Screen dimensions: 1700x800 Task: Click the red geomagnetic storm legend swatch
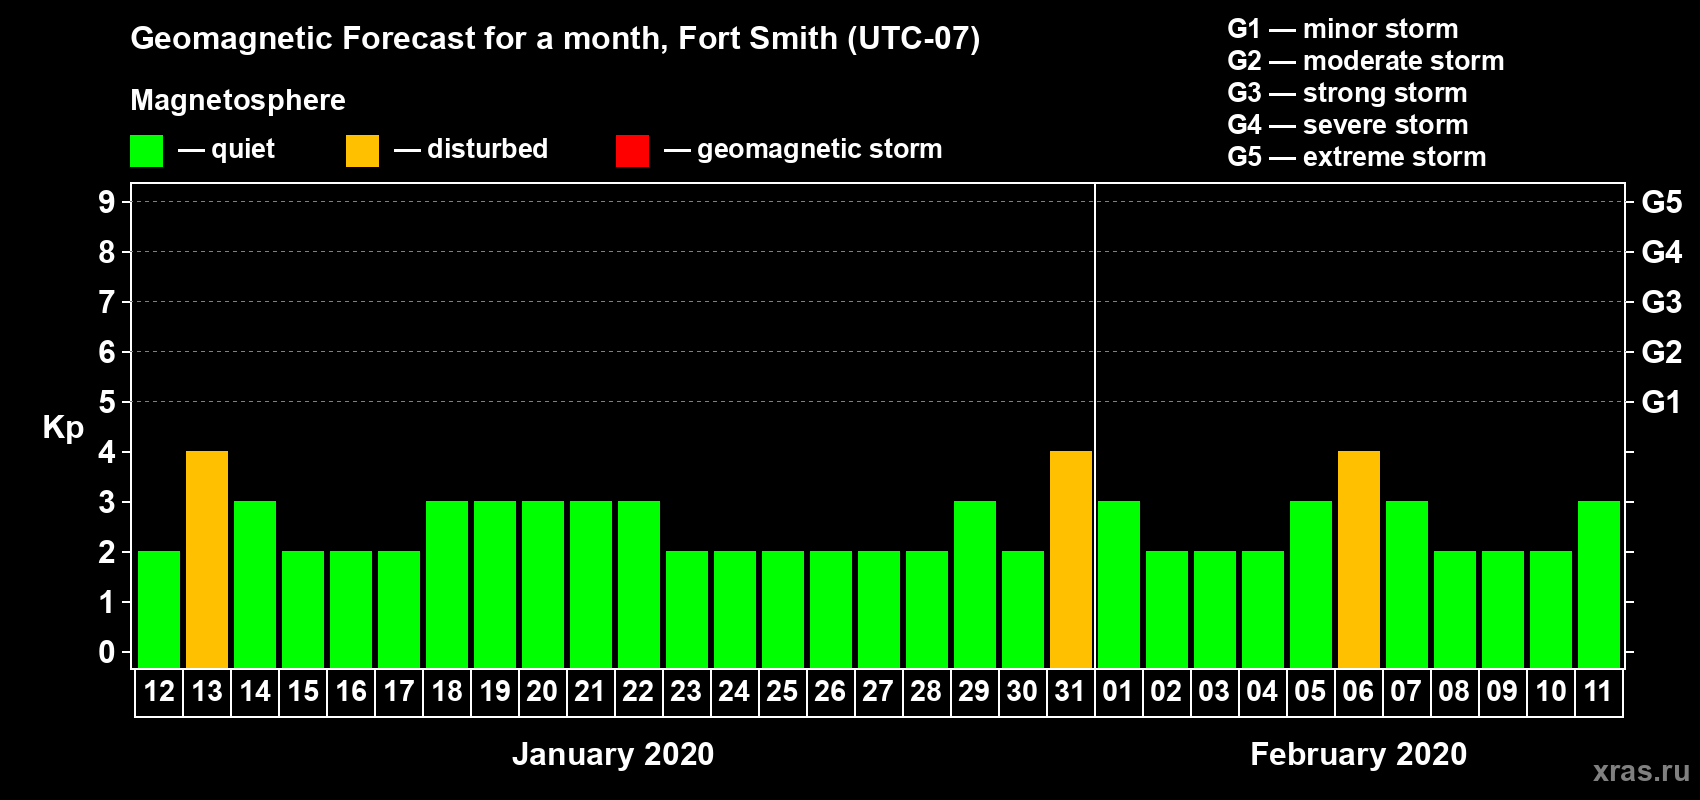click(x=632, y=151)
